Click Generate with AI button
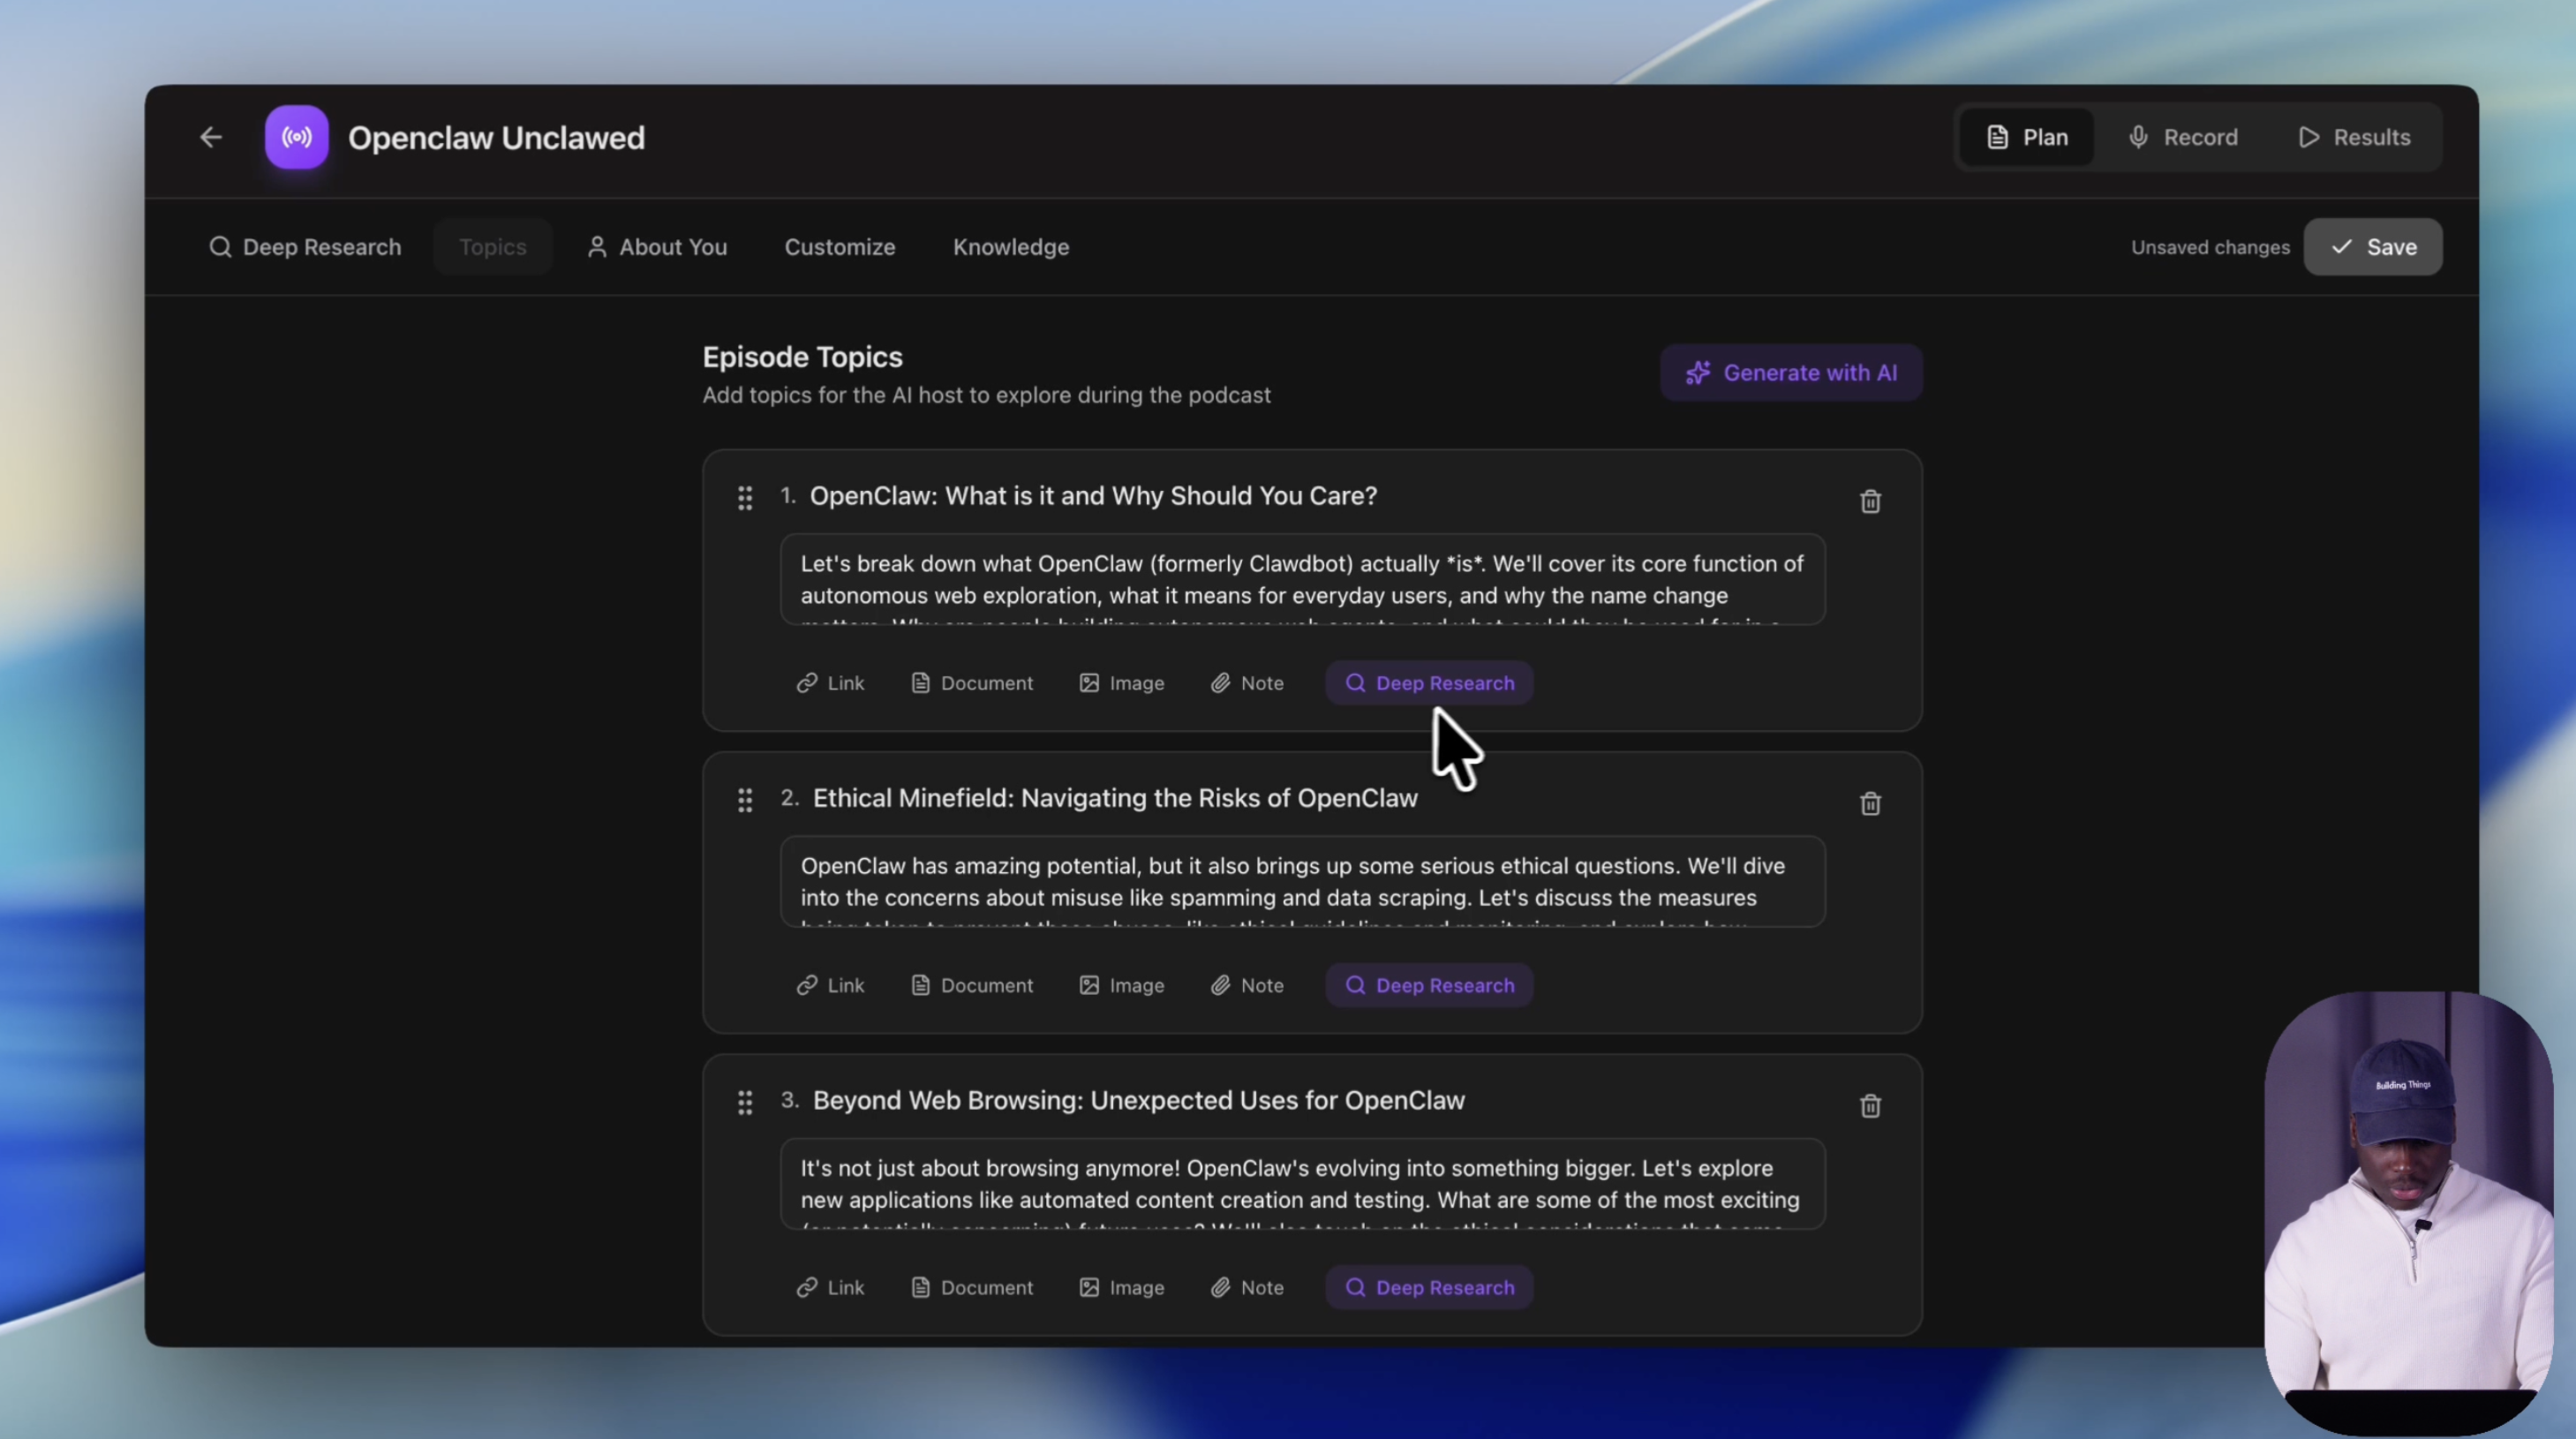Viewport: 2576px width, 1439px height. tap(1790, 373)
